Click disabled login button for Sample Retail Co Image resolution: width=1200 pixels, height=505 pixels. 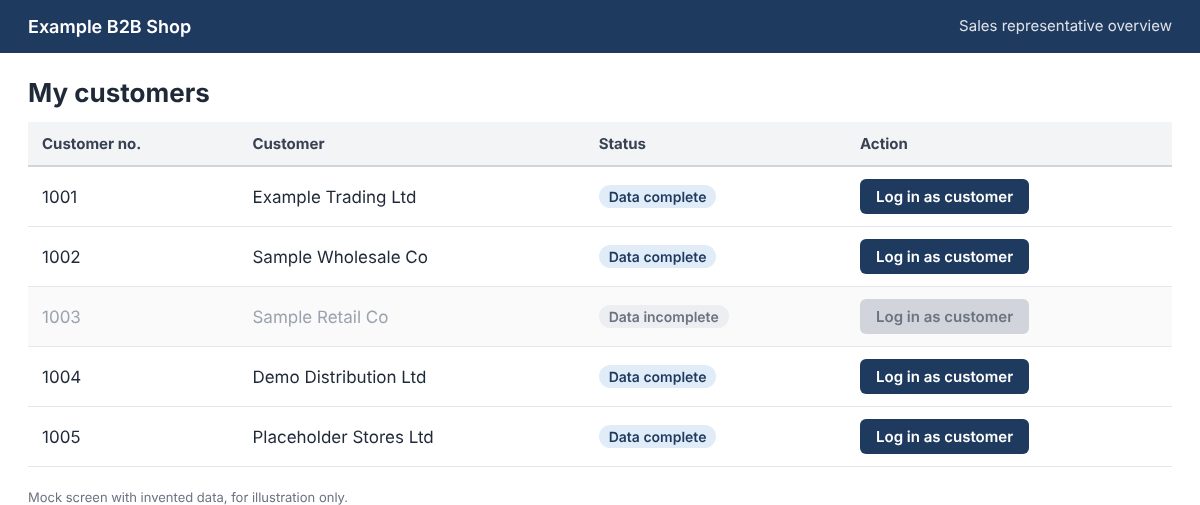click(x=944, y=317)
